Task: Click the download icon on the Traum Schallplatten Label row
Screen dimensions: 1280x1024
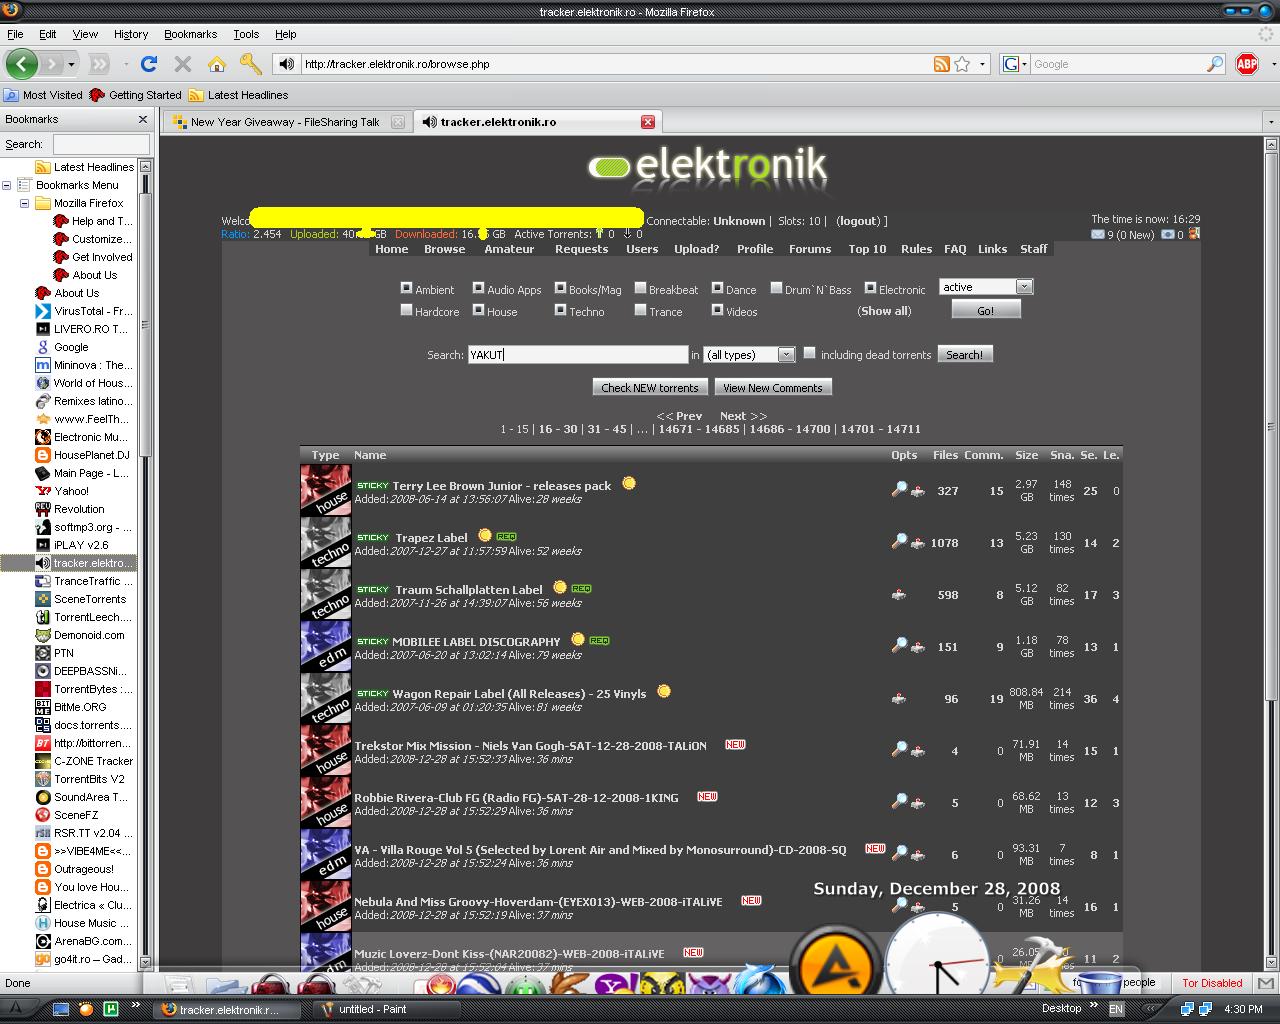Action: (899, 594)
